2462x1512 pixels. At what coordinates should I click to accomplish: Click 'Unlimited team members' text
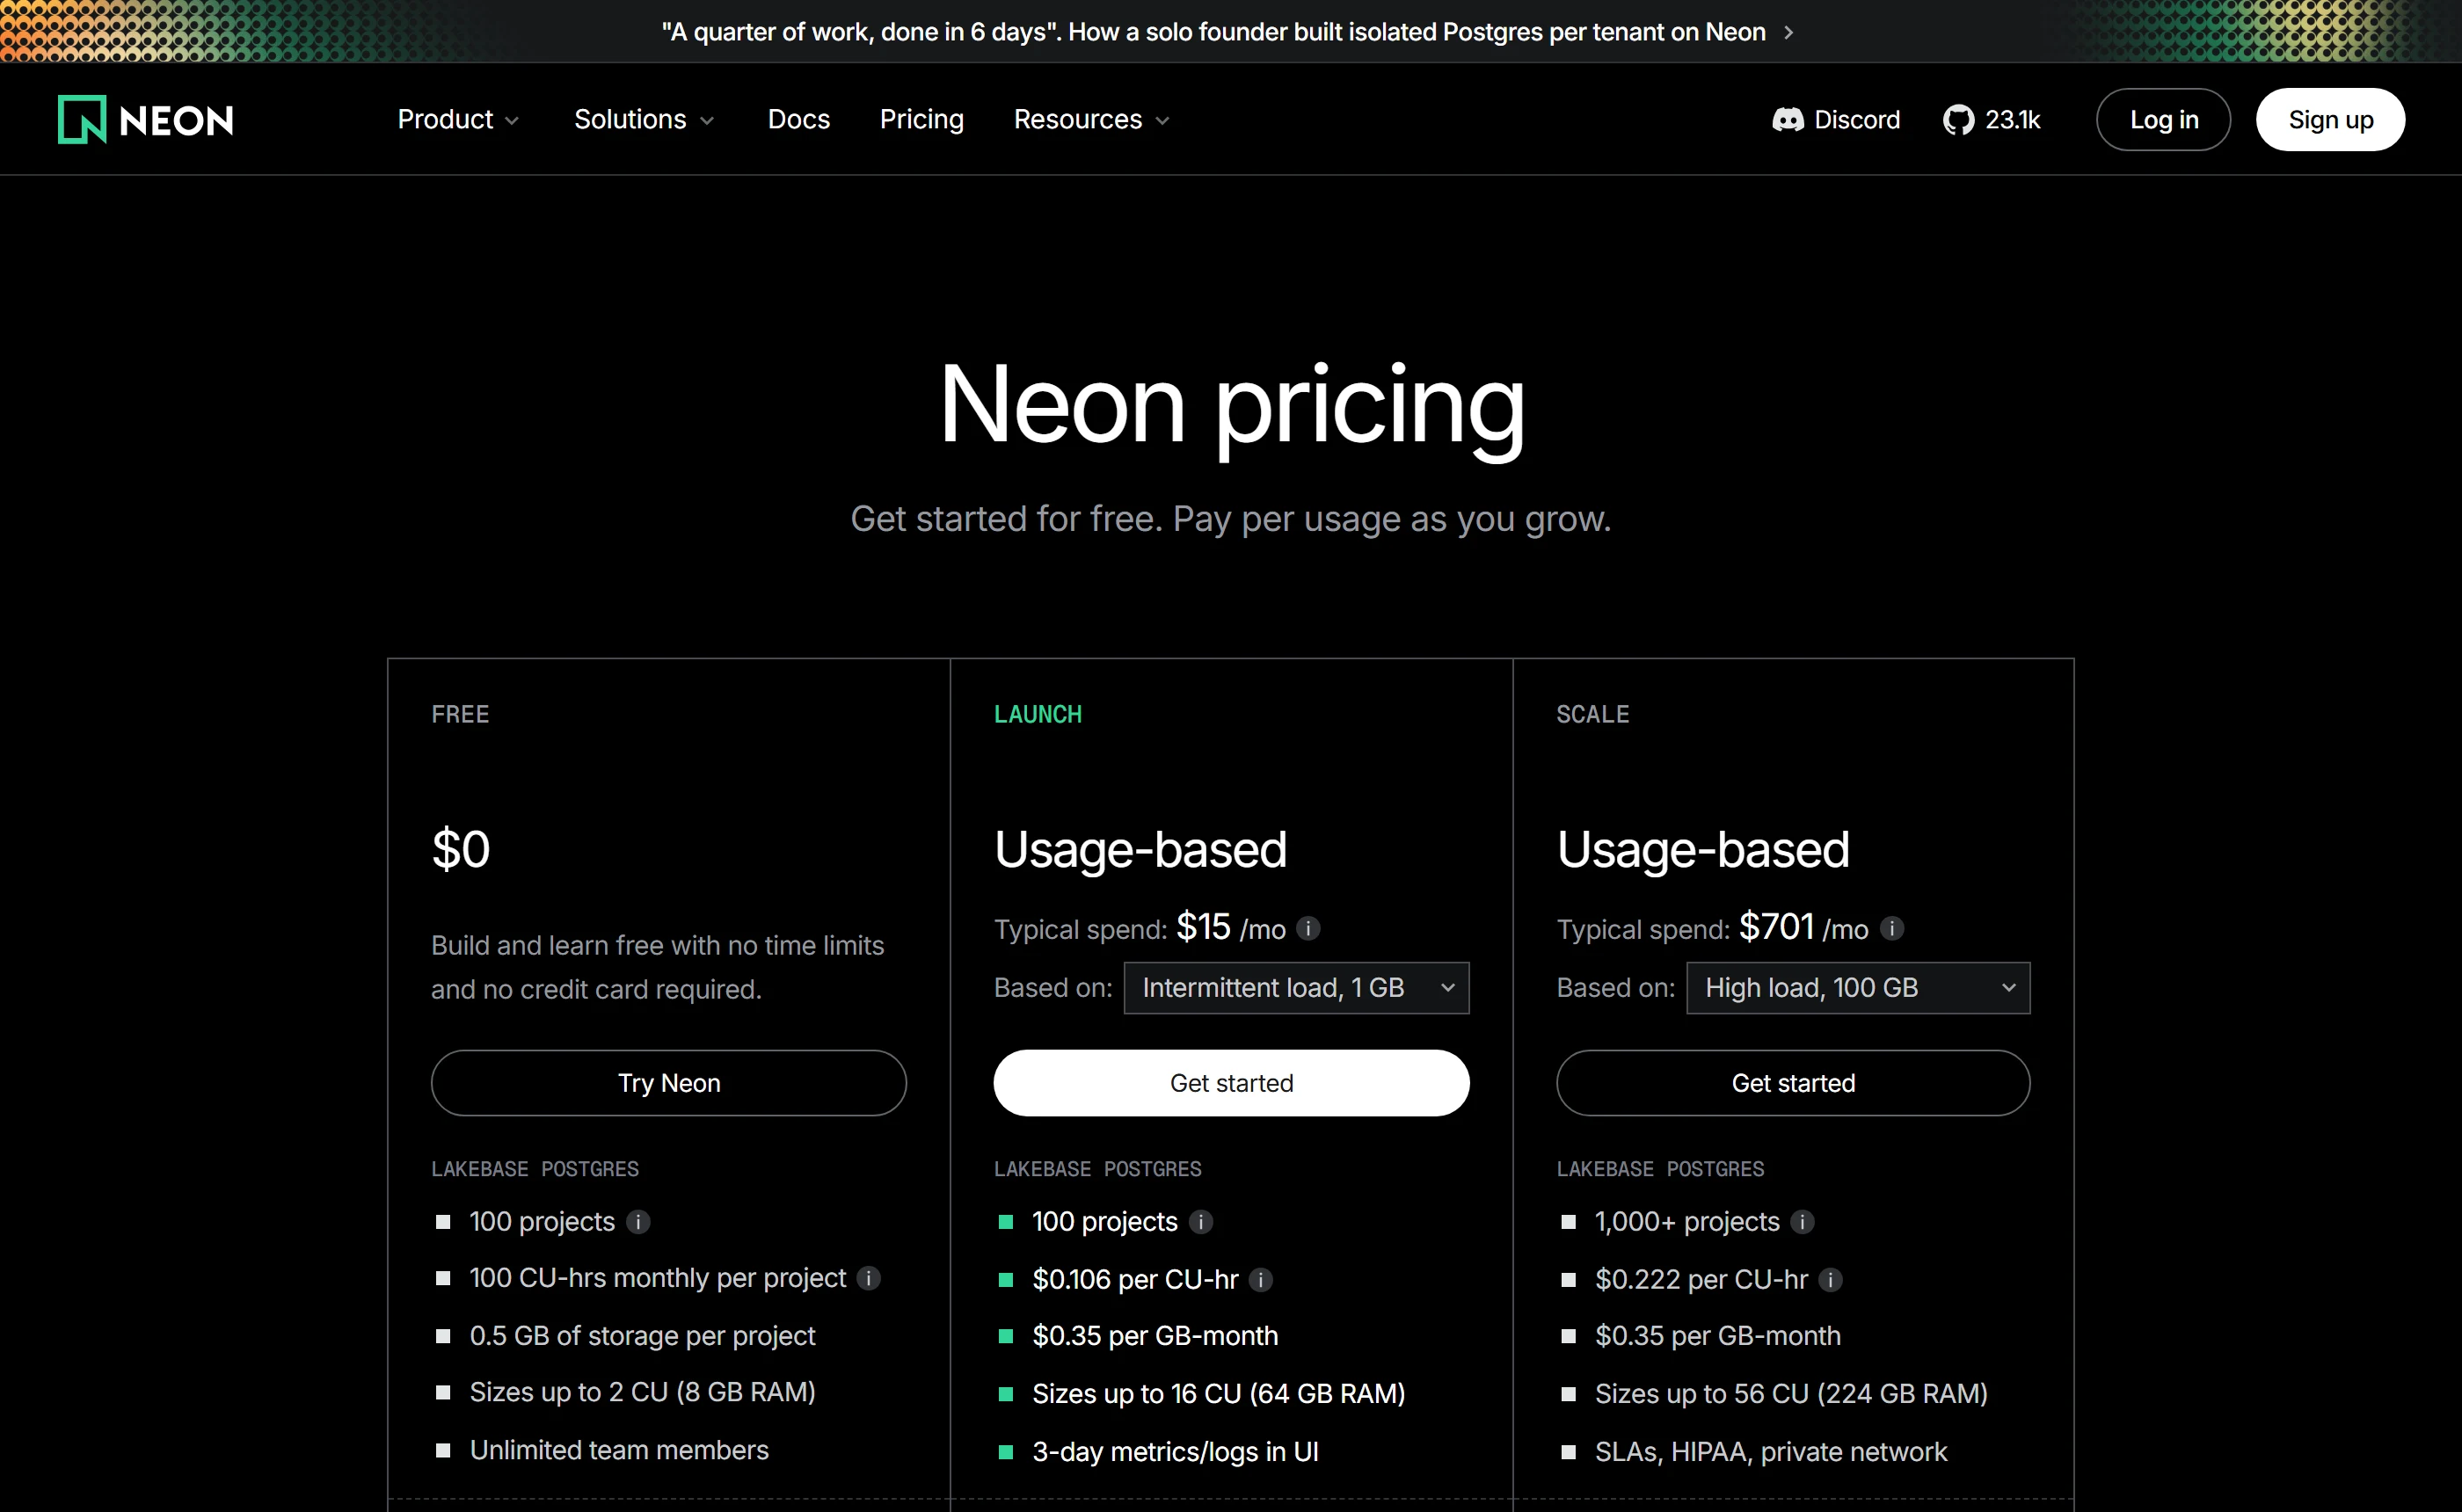tap(619, 1450)
